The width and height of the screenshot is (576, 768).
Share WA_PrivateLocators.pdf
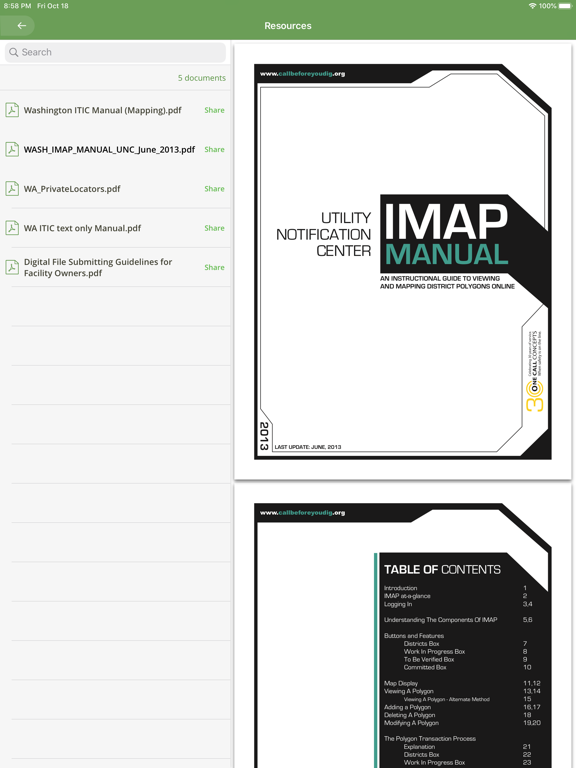pyautogui.click(x=215, y=189)
